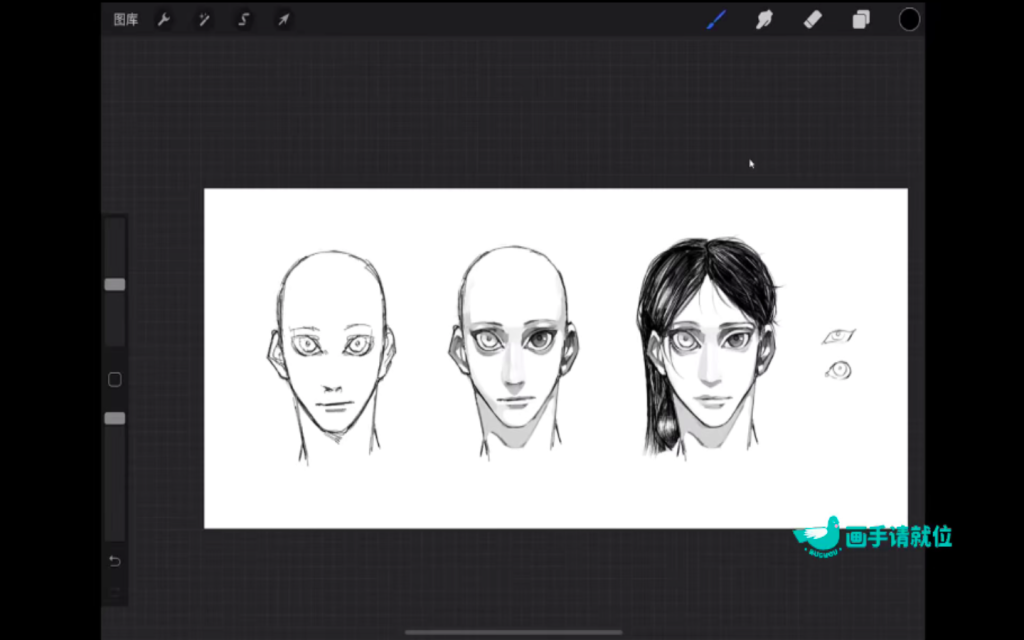1024x640 pixels.
Task: Activate the Selection S-shaped tool
Action: pyautogui.click(x=244, y=20)
